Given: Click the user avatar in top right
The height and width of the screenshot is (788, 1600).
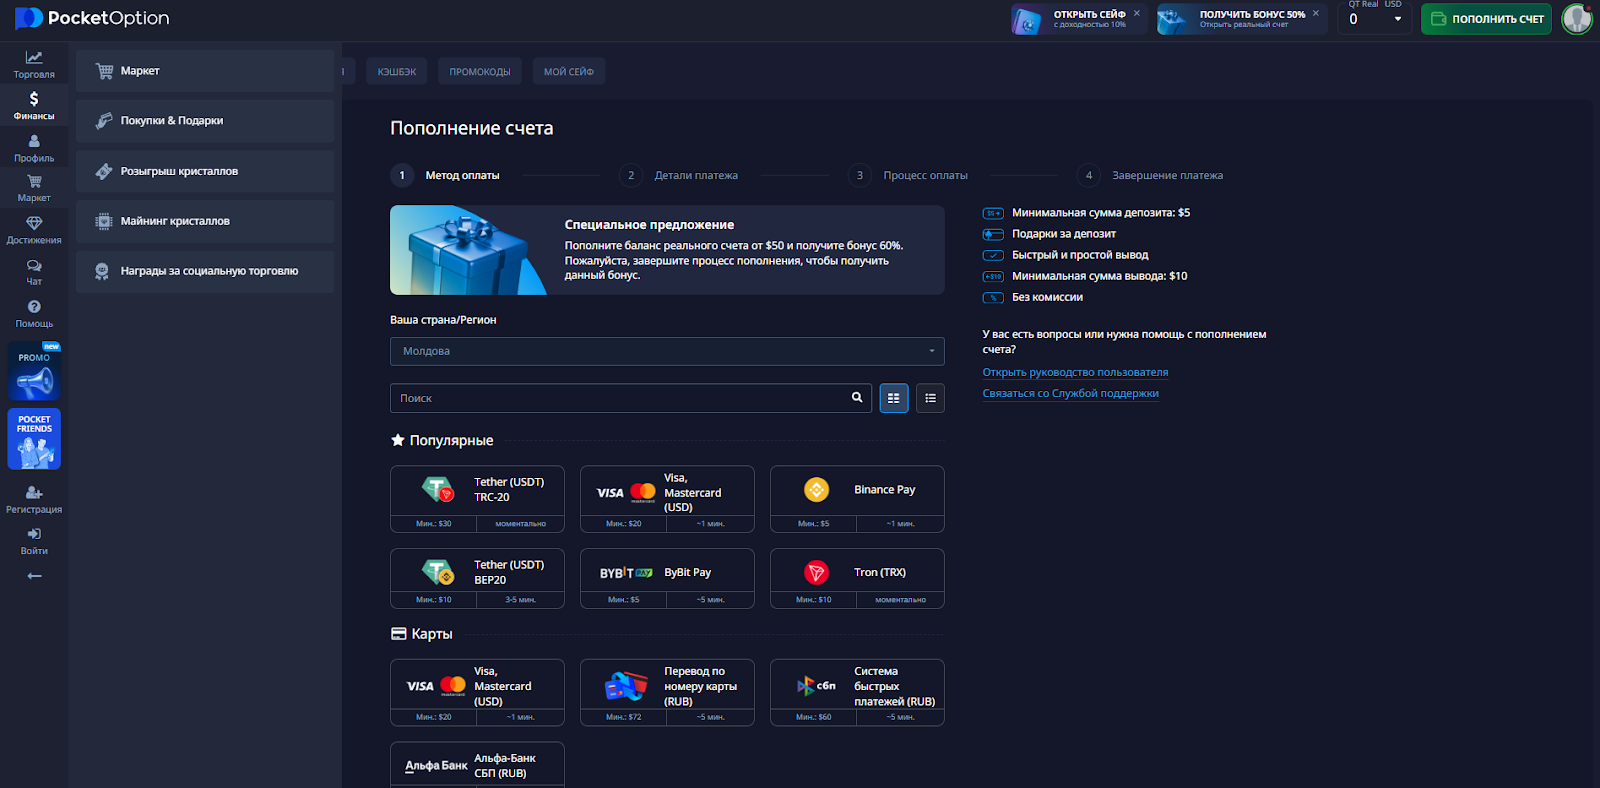Looking at the screenshot, I should (x=1577, y=19).
